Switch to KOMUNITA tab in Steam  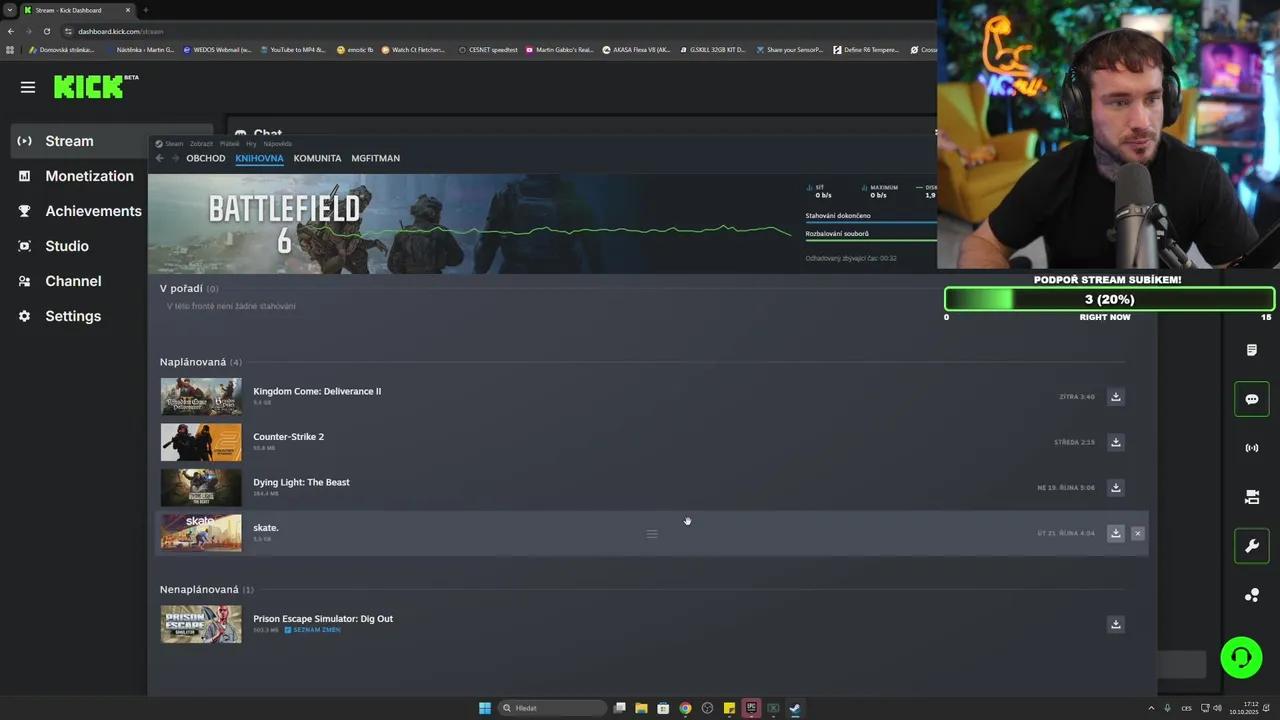(317, 158)
